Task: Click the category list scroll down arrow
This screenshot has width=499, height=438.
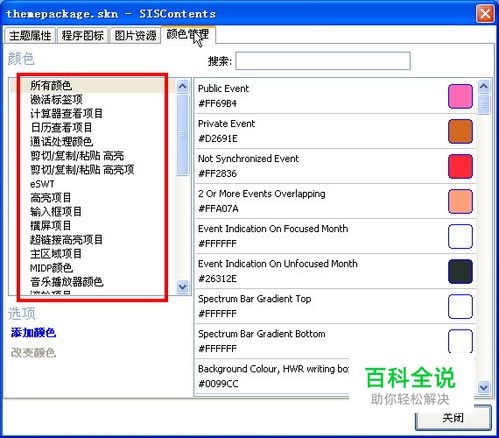Action: coord(182,287)
